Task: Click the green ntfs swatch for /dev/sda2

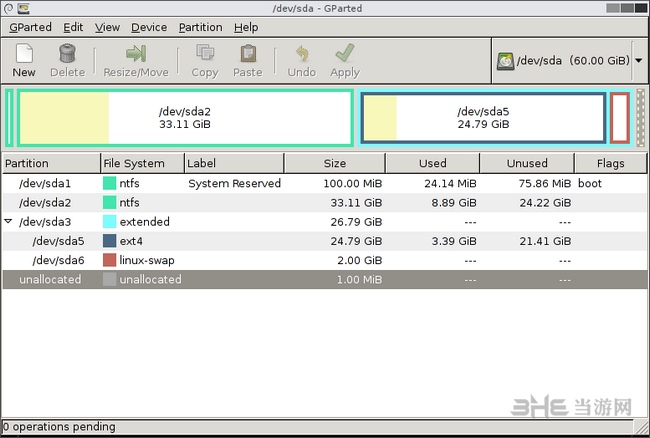Action: click(109, 203)
